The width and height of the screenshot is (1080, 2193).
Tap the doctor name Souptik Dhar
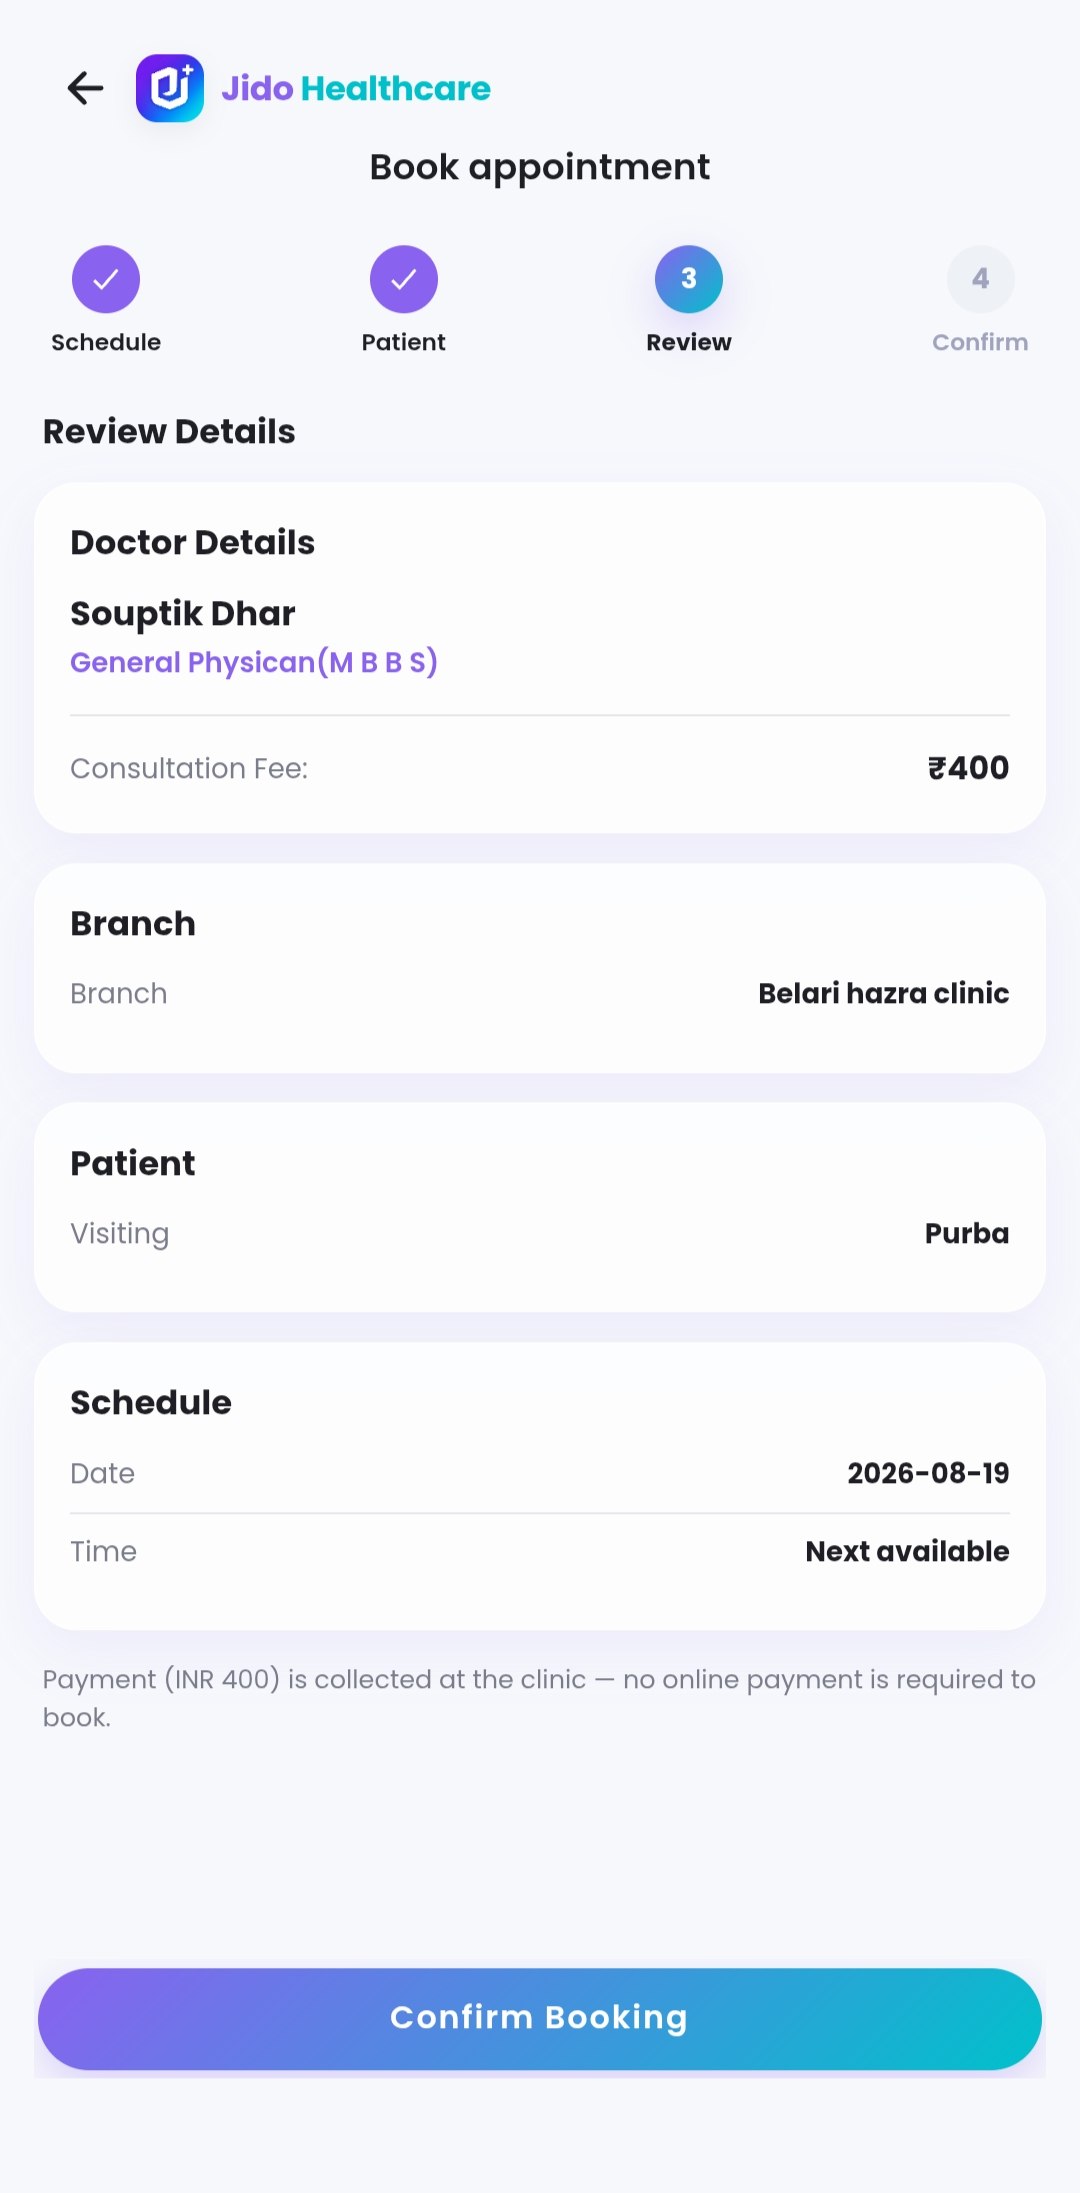point(183,613)
